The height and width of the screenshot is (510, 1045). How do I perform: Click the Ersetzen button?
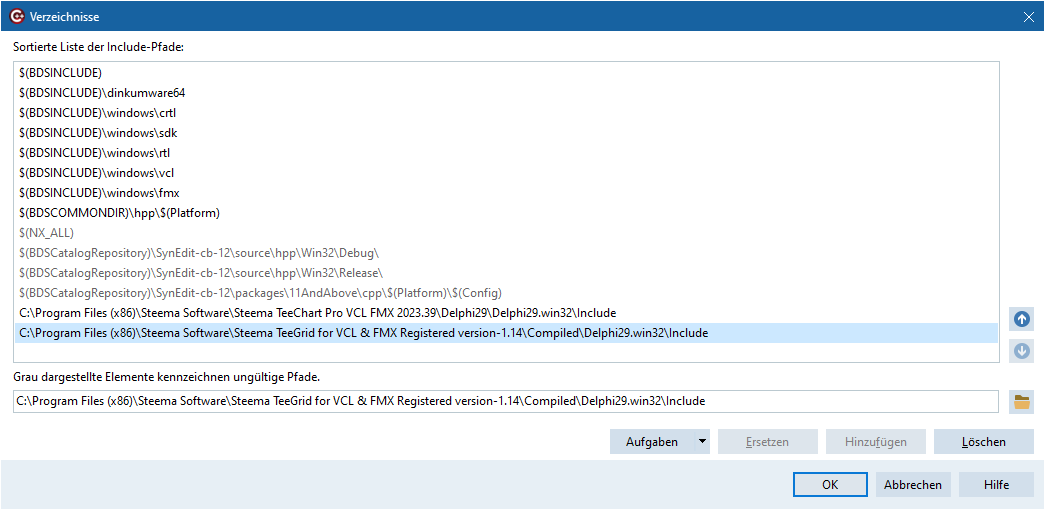coord(768,441)
